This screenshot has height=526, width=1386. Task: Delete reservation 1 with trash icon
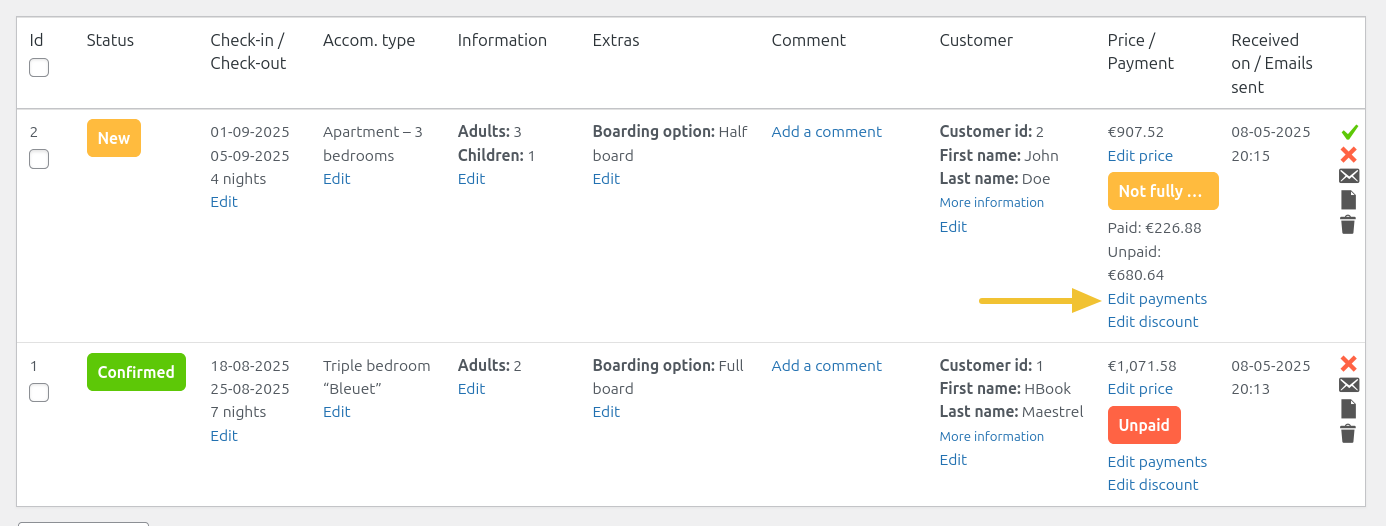pos(1349,433)
